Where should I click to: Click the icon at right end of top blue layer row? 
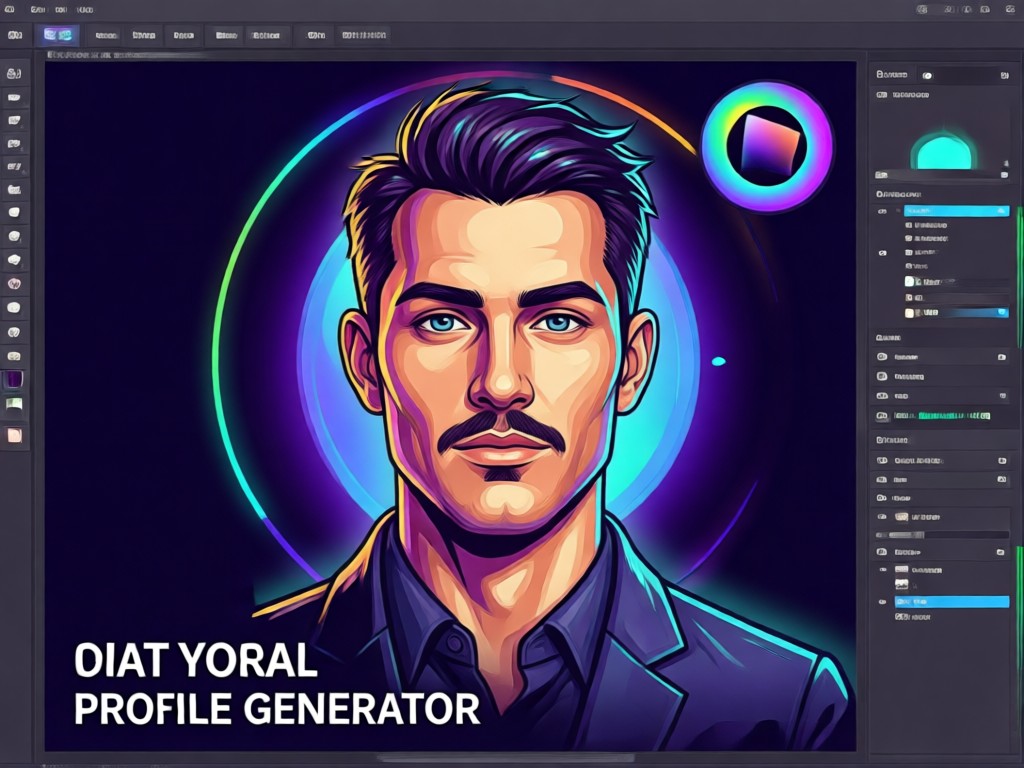tap(1001, 211)
